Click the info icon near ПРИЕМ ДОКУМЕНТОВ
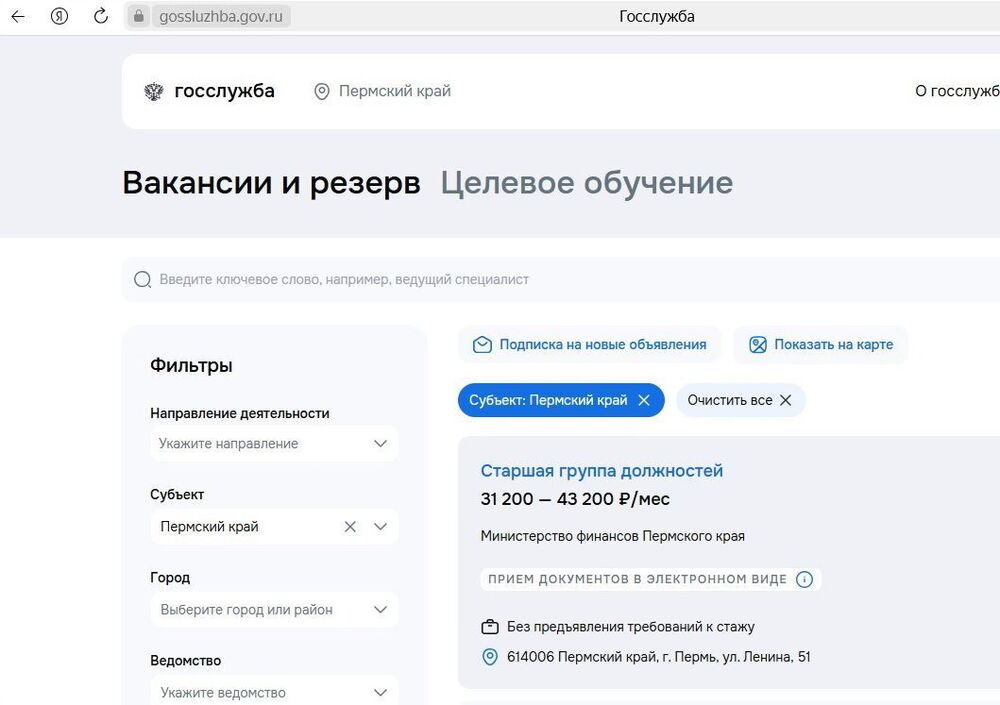This screenshot has width=1000, height=705. 805,579
